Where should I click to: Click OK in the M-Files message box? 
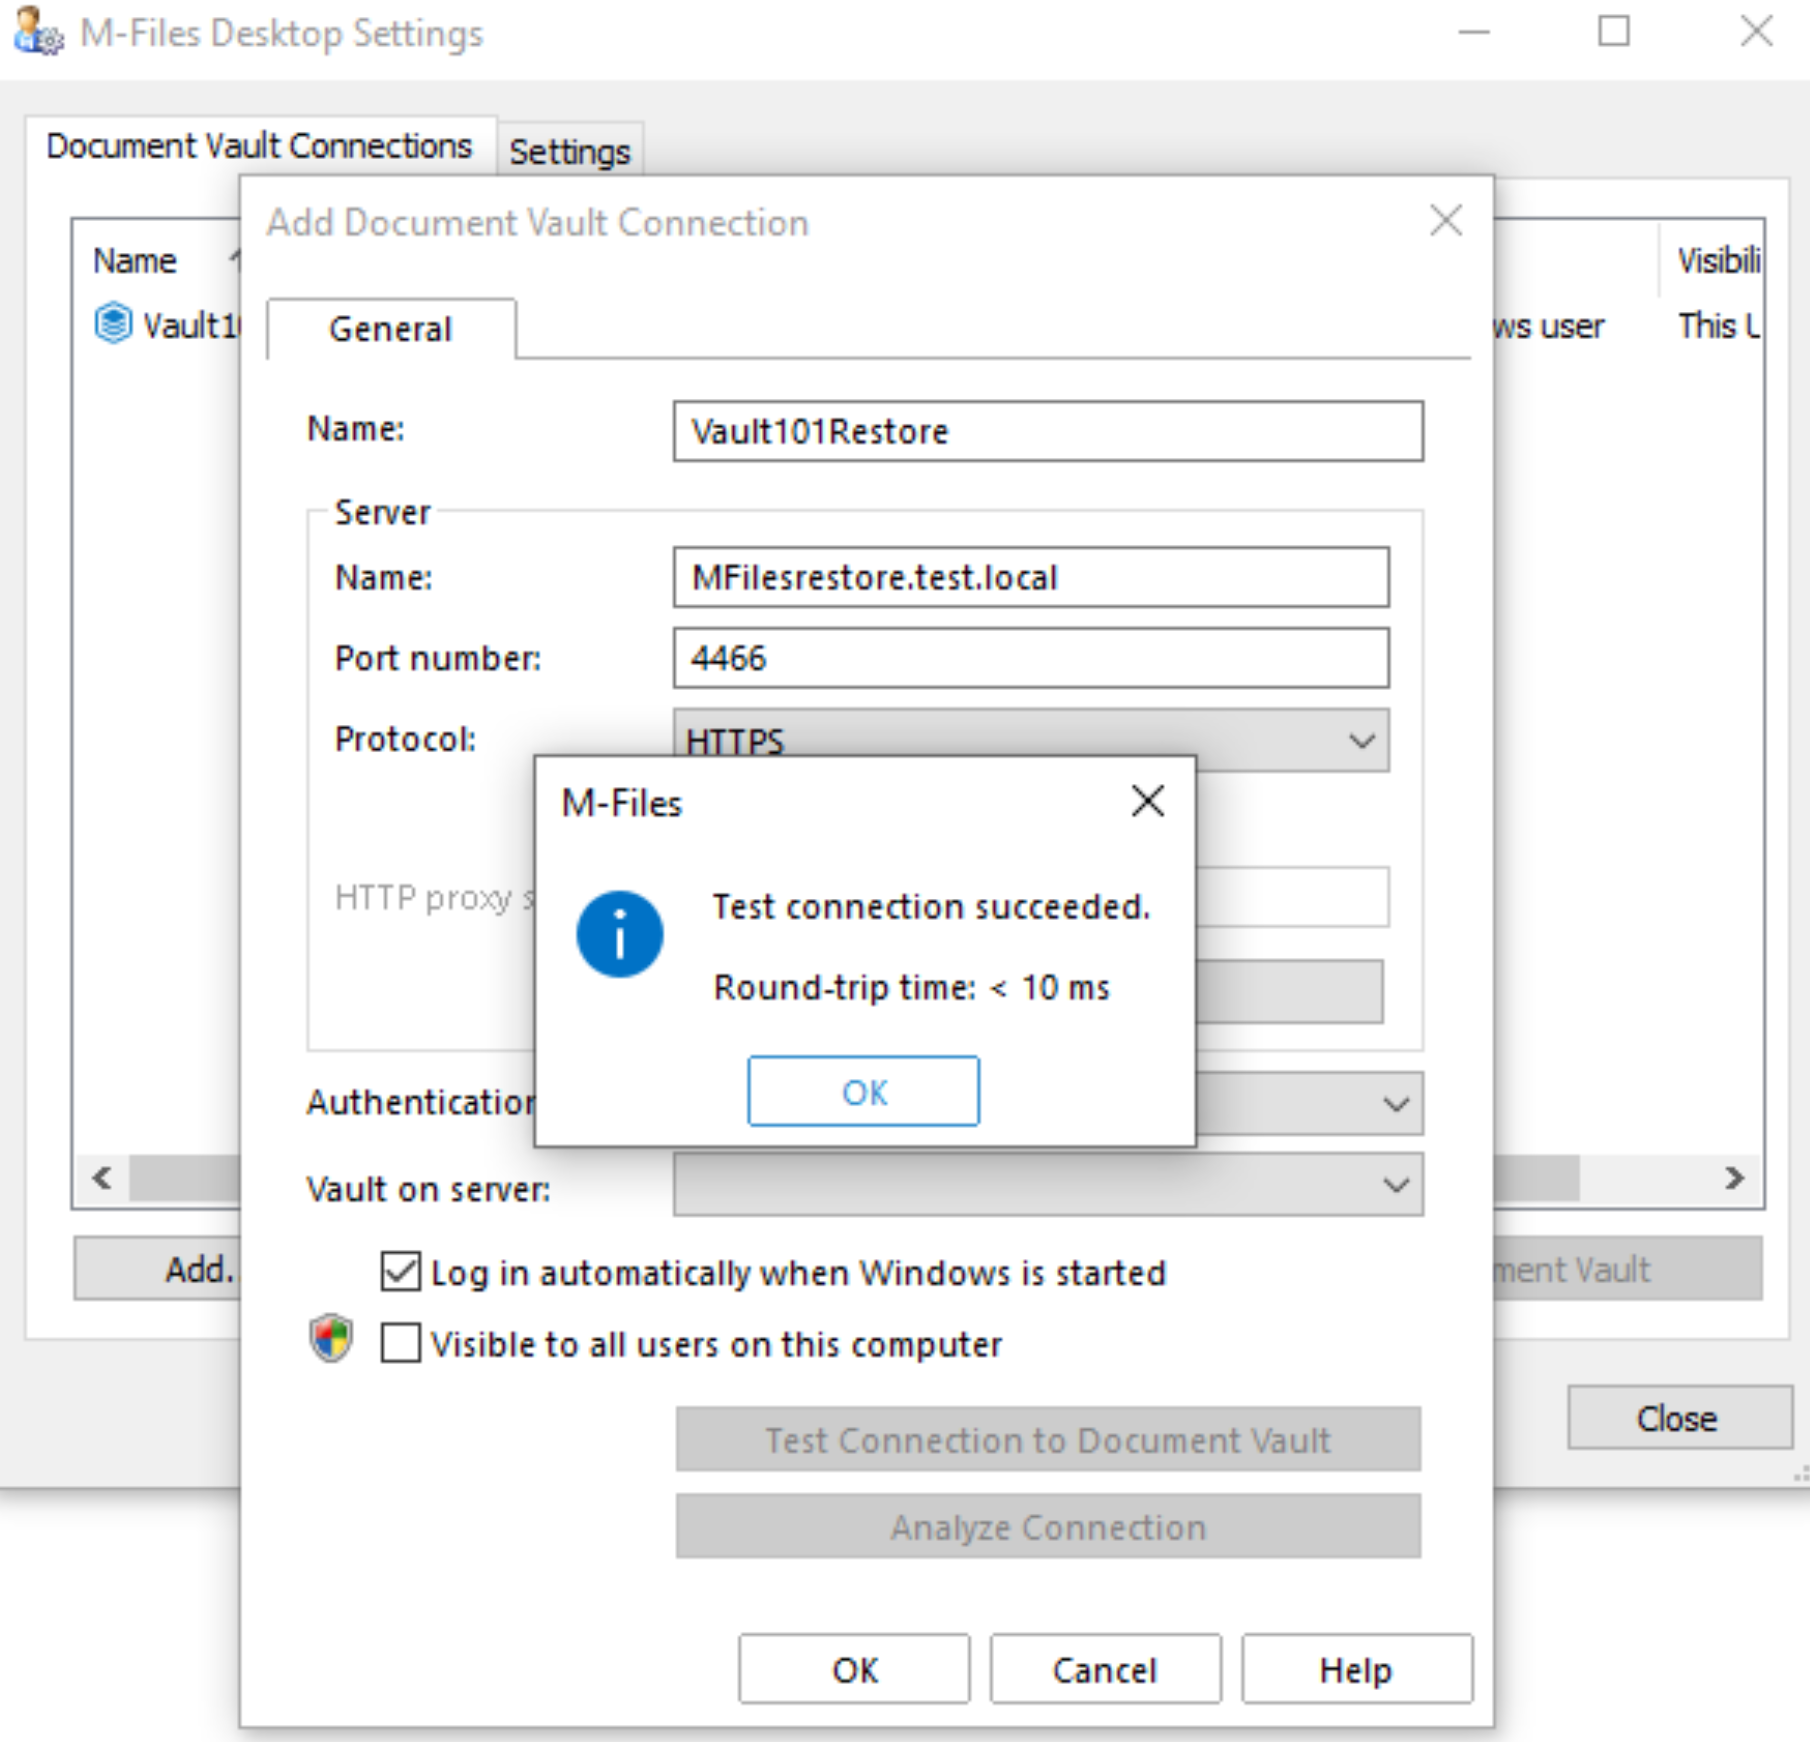point(863,1091)
